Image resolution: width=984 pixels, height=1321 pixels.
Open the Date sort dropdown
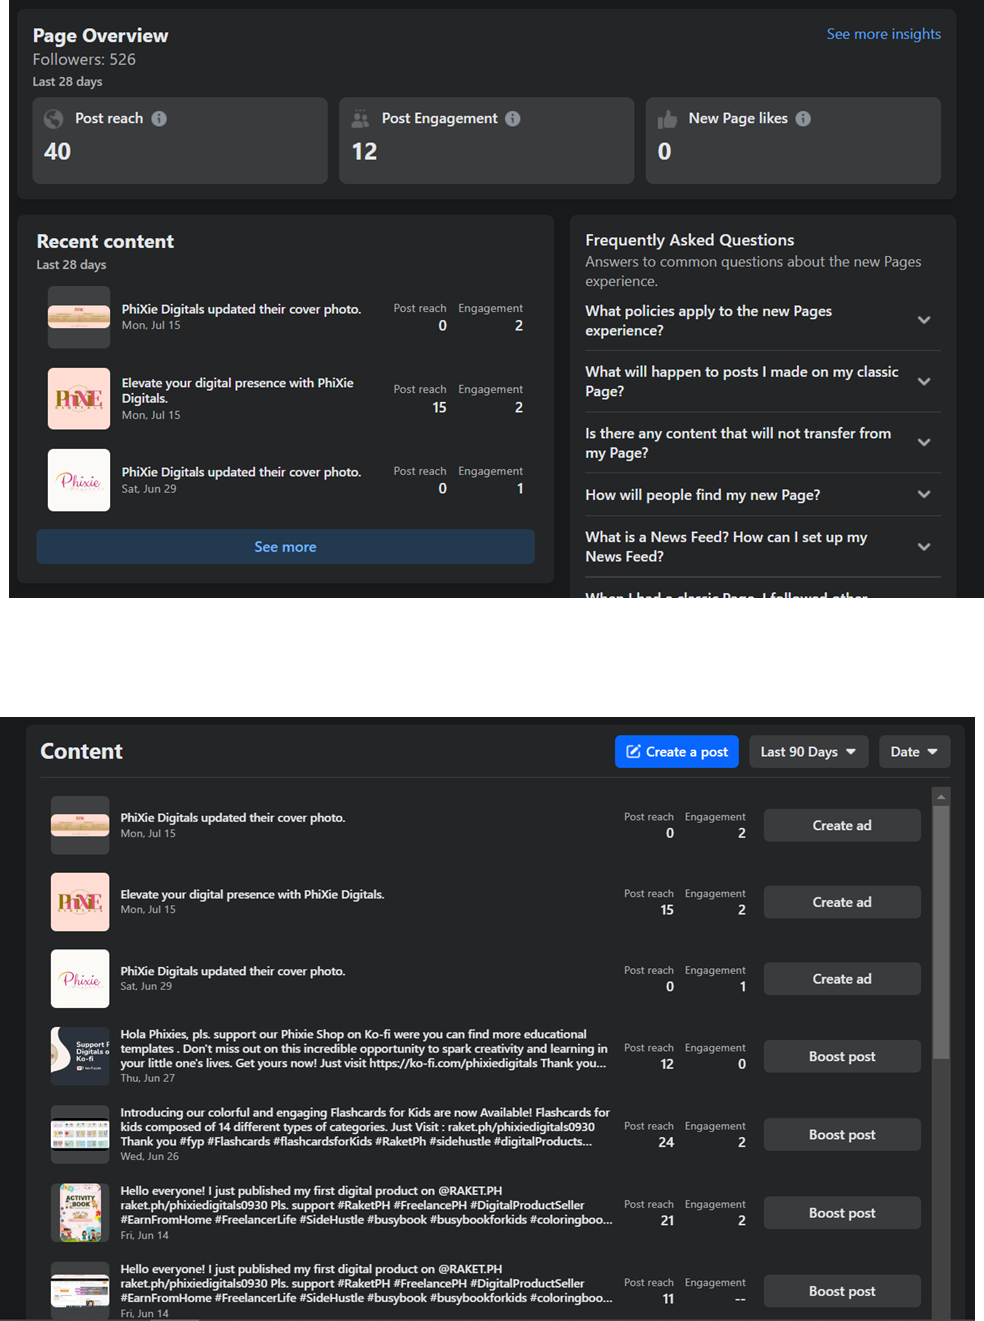[x=914, y=752]
